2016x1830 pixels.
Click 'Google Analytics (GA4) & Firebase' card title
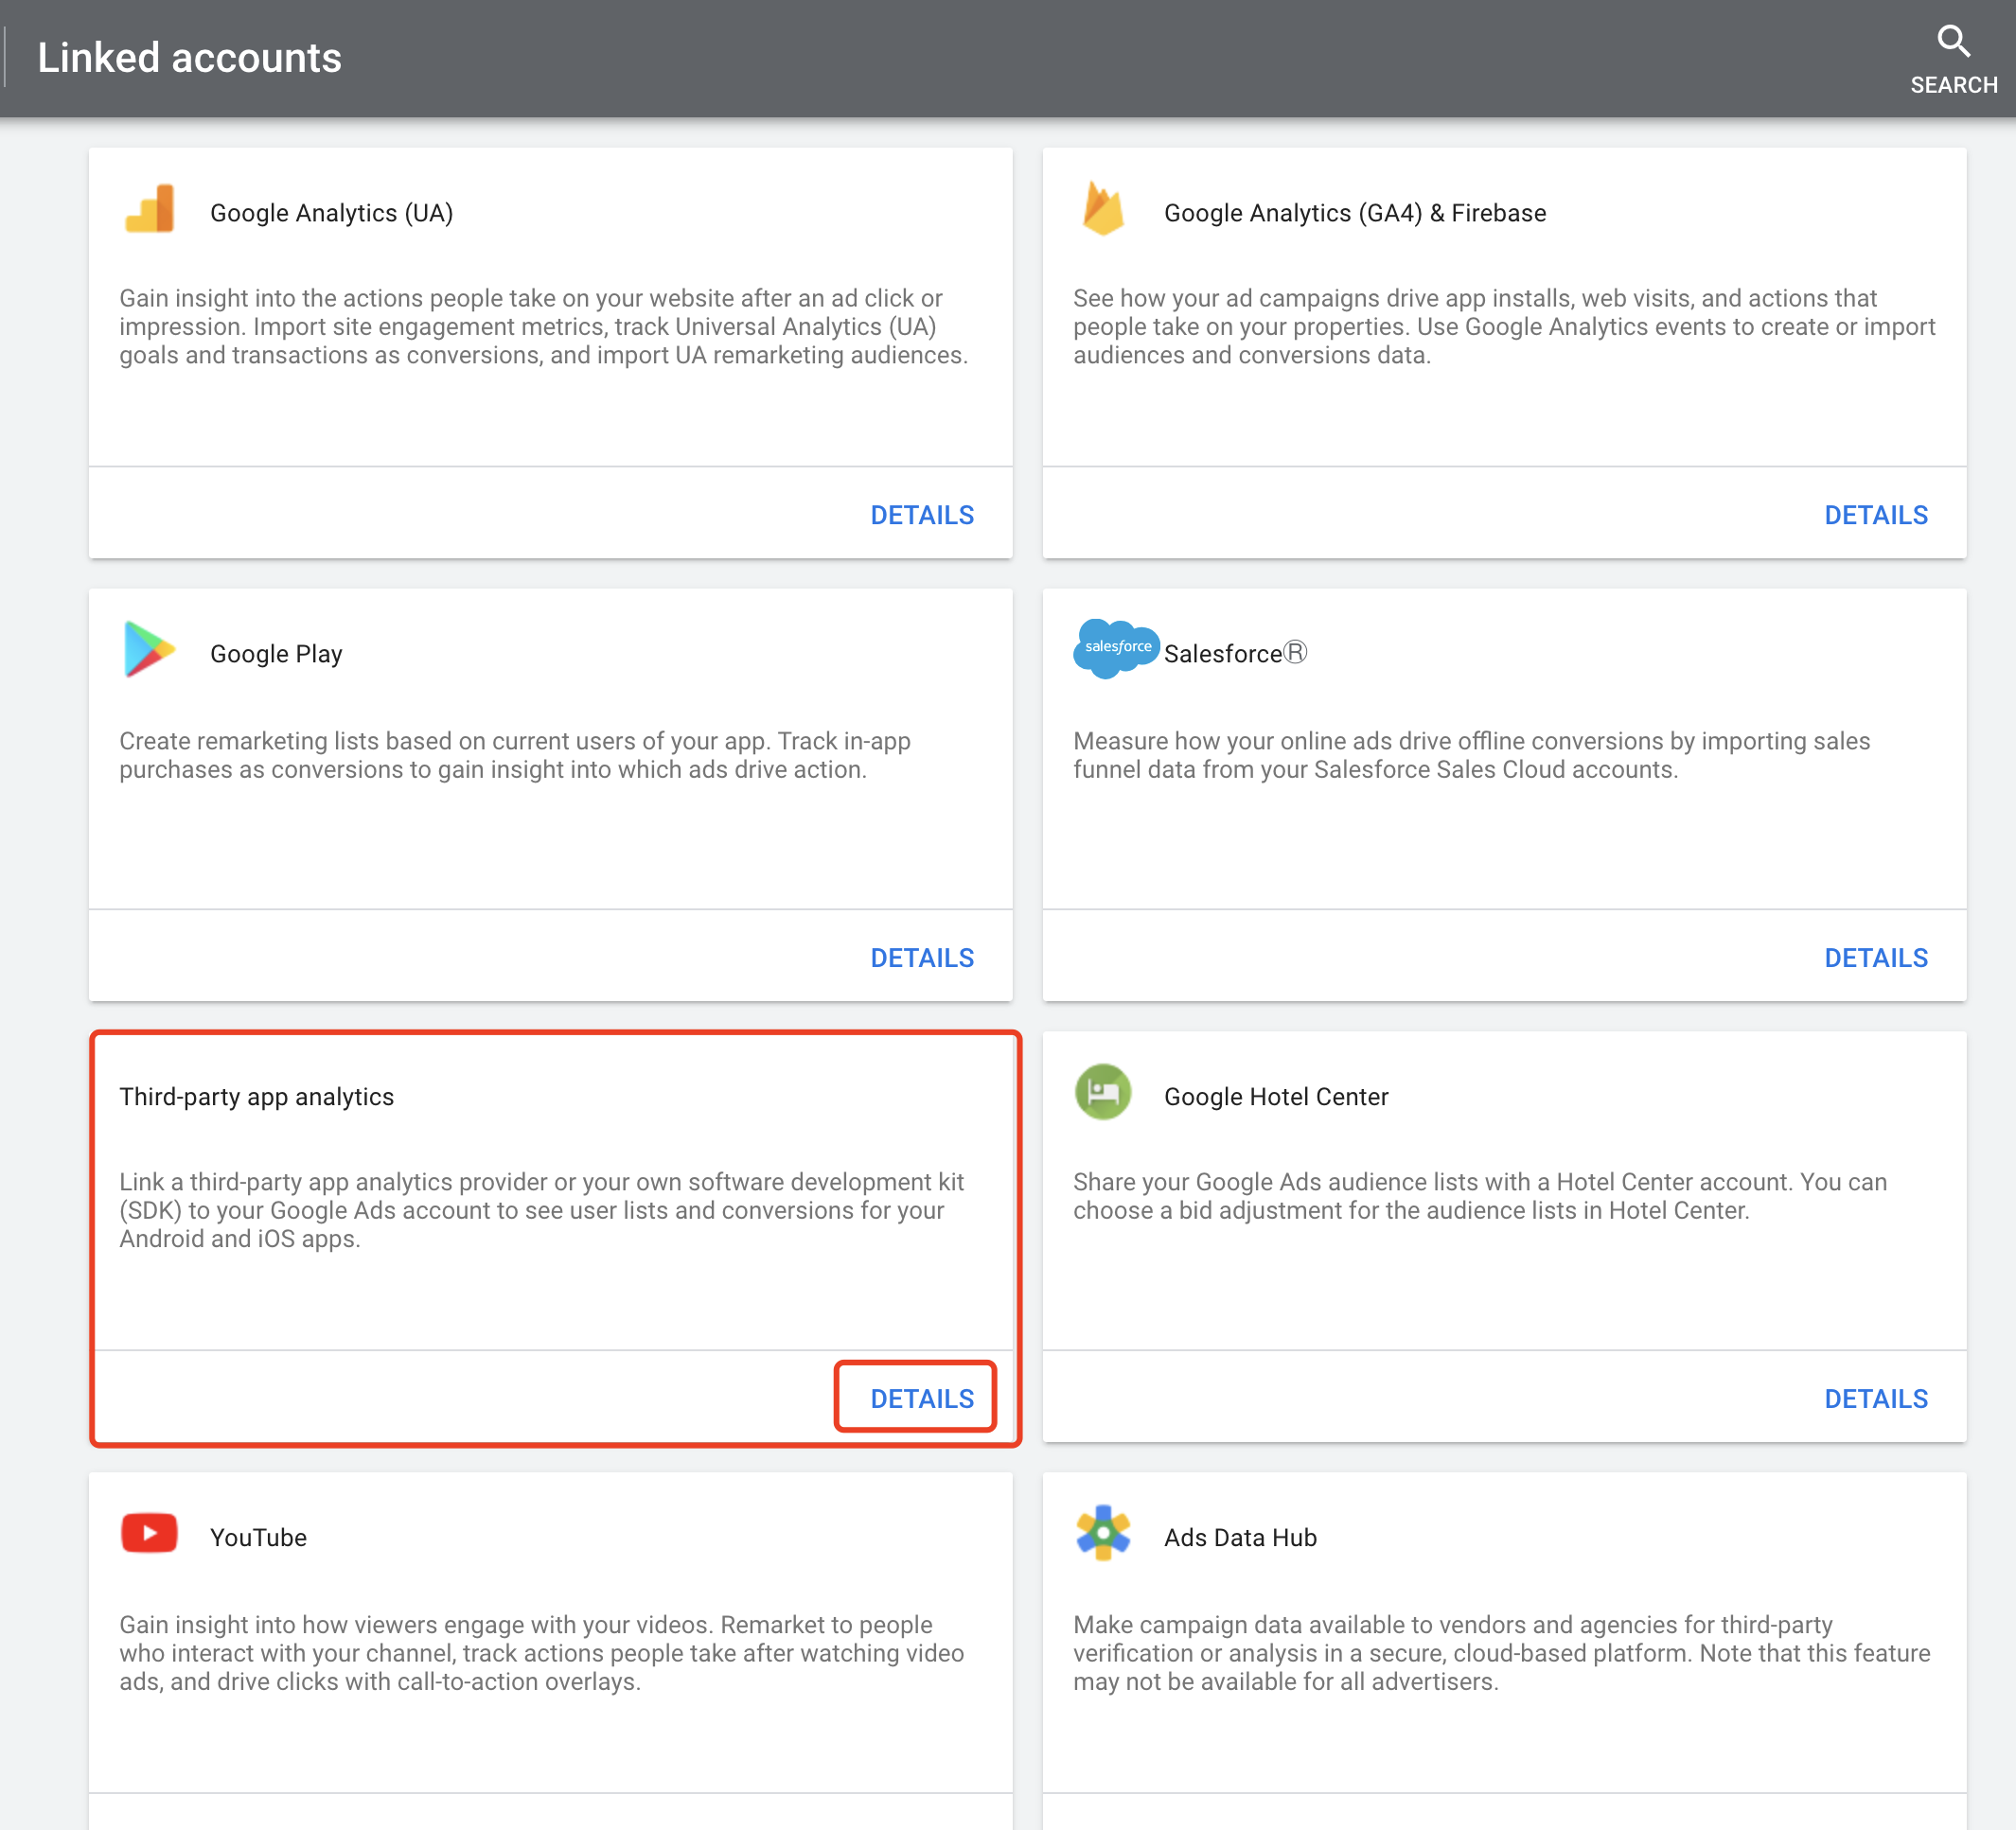pos(1355,213)
